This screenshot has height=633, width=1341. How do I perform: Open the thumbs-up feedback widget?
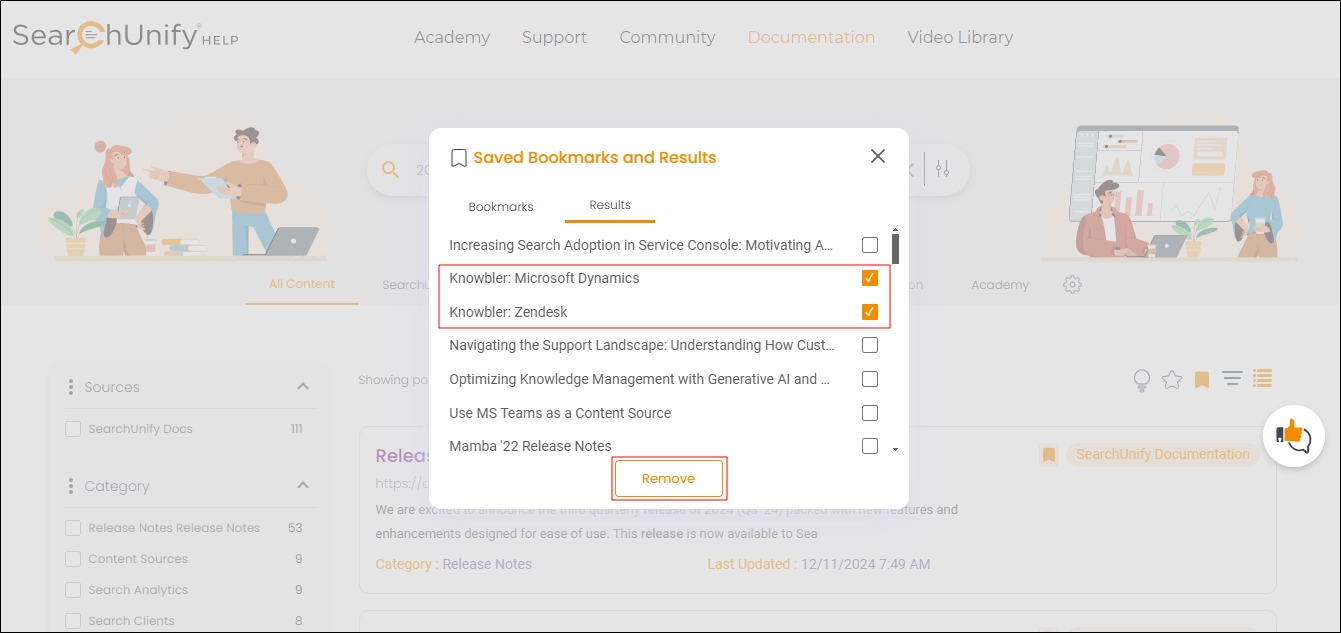[x=1293, y=436]
